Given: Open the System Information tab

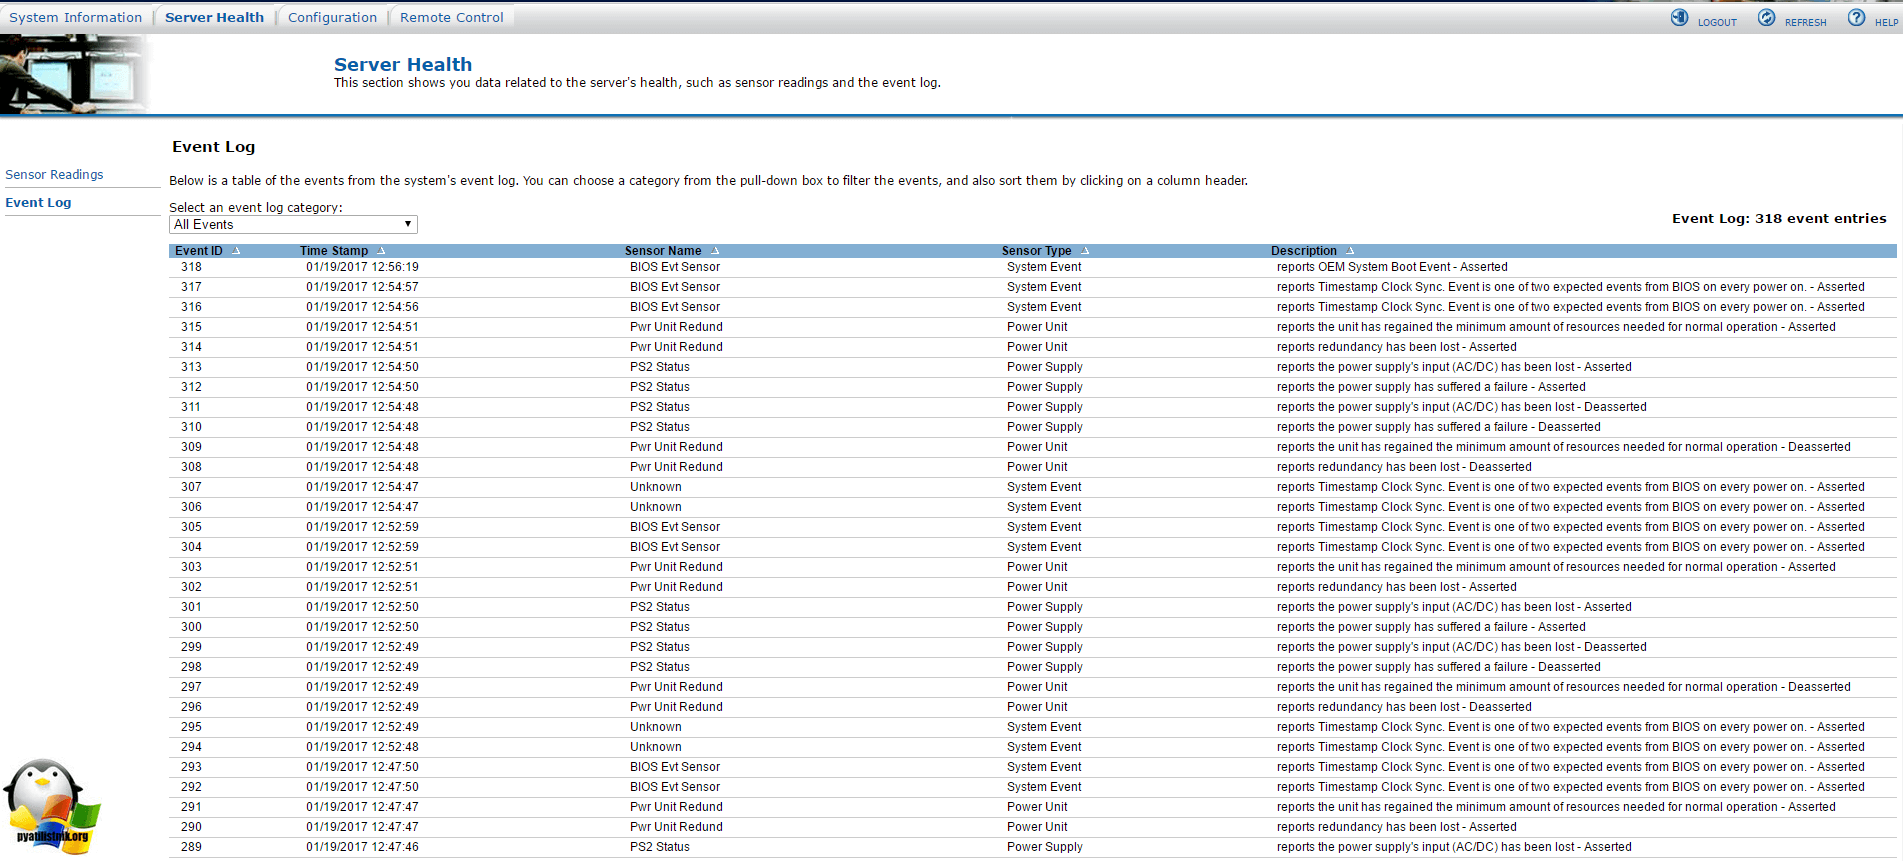Looking at the screenshot, I should 76,17.
